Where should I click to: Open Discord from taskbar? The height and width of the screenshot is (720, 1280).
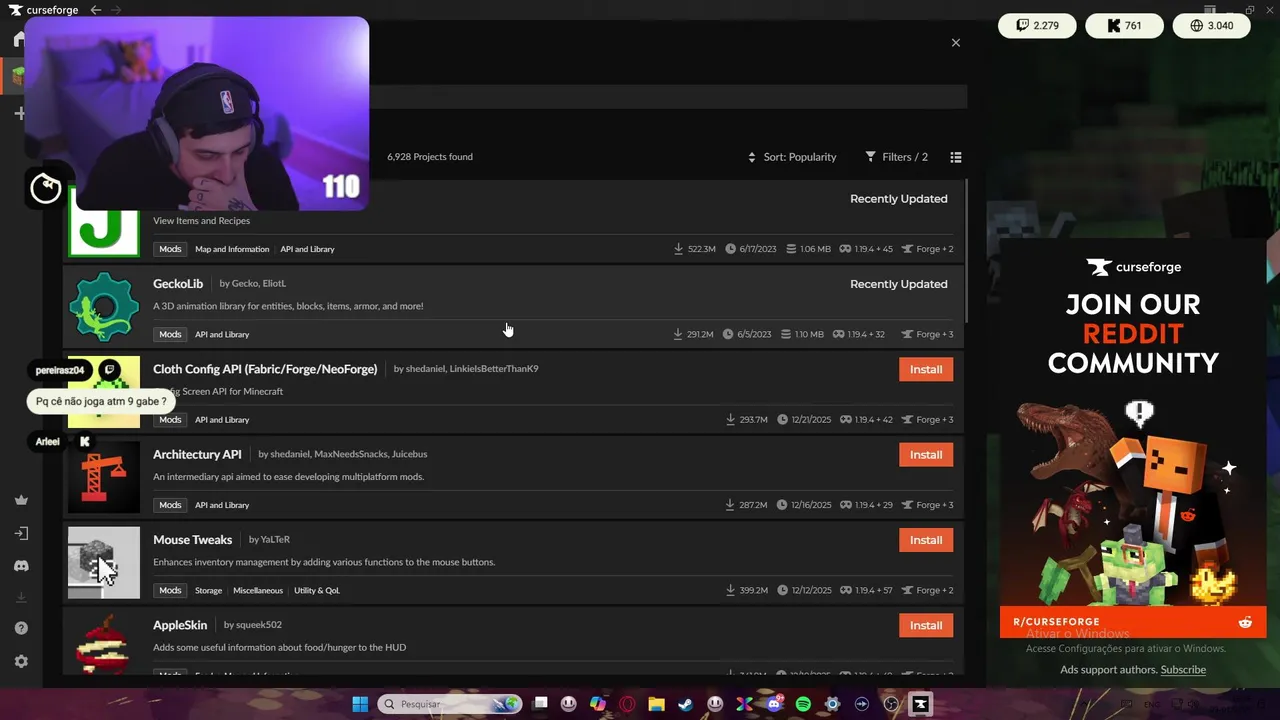[773, 704]
